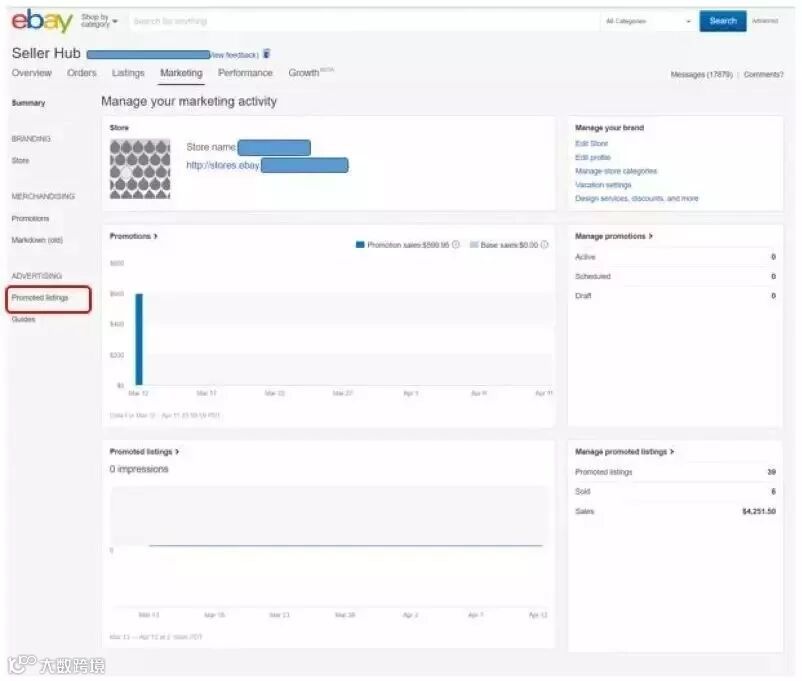Click the blue Mar 12 sales bar
Screen dimensions: 802x681
click(139, 339)
